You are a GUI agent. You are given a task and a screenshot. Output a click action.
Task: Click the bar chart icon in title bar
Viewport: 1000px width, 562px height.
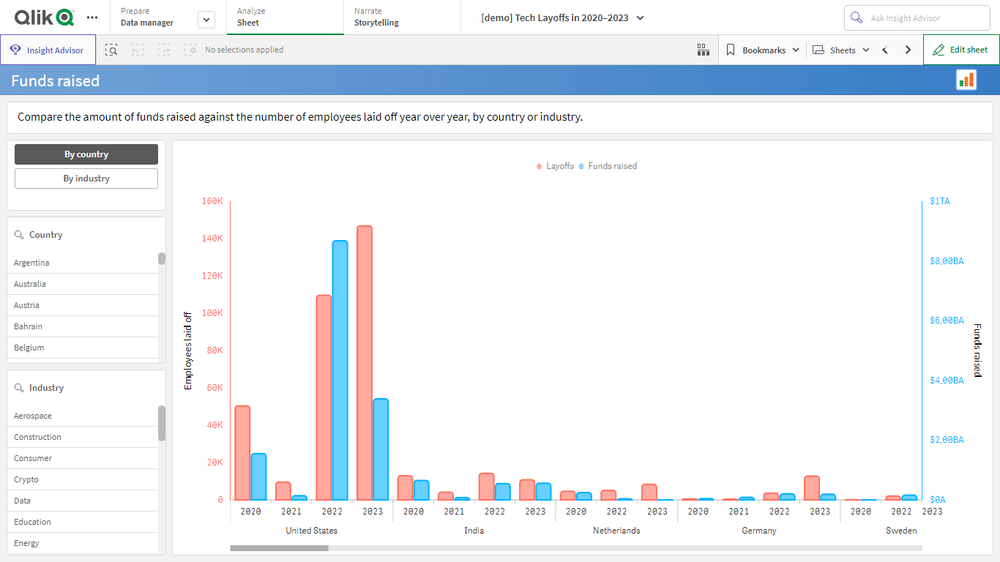pos(966,81)
